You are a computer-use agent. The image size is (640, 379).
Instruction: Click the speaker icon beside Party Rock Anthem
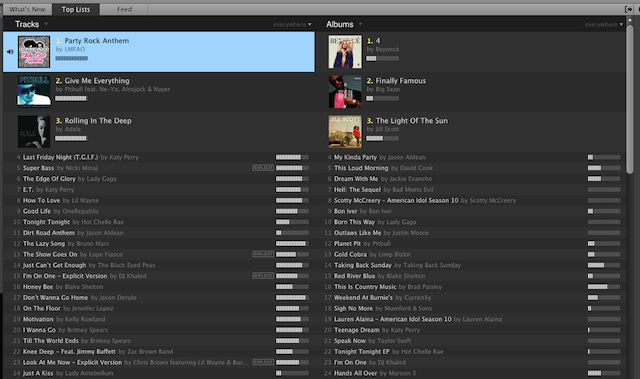pyautogui.click(x=10, y=52)
